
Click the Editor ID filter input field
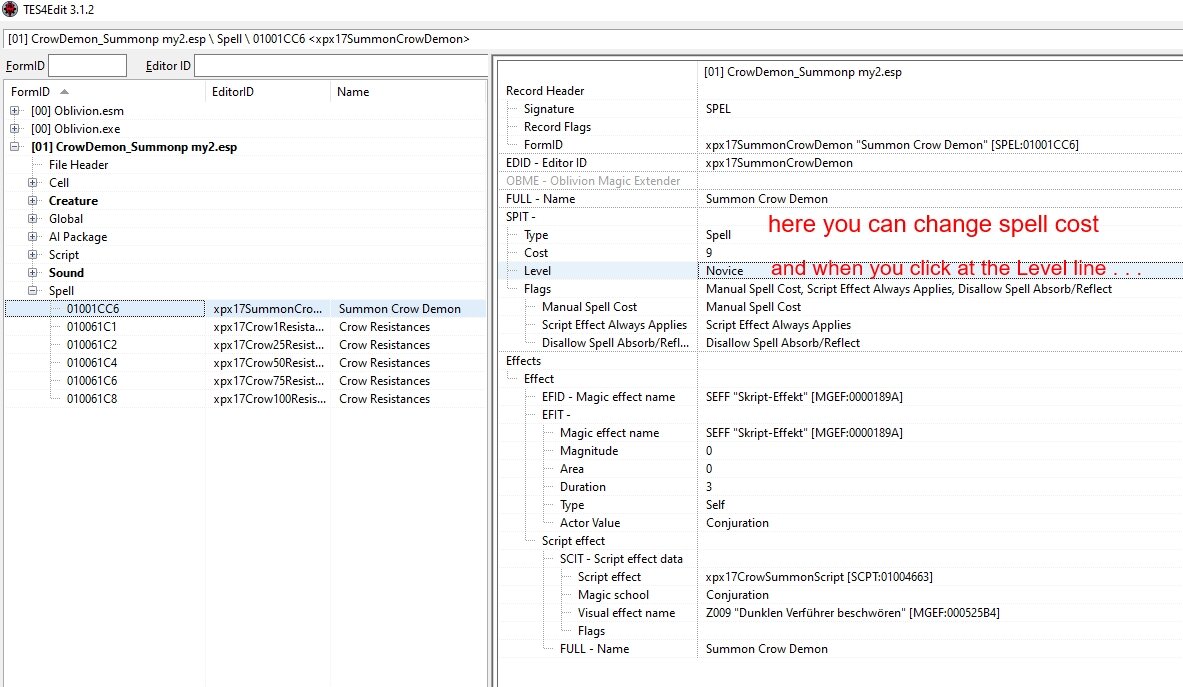[x=340, y=66]
